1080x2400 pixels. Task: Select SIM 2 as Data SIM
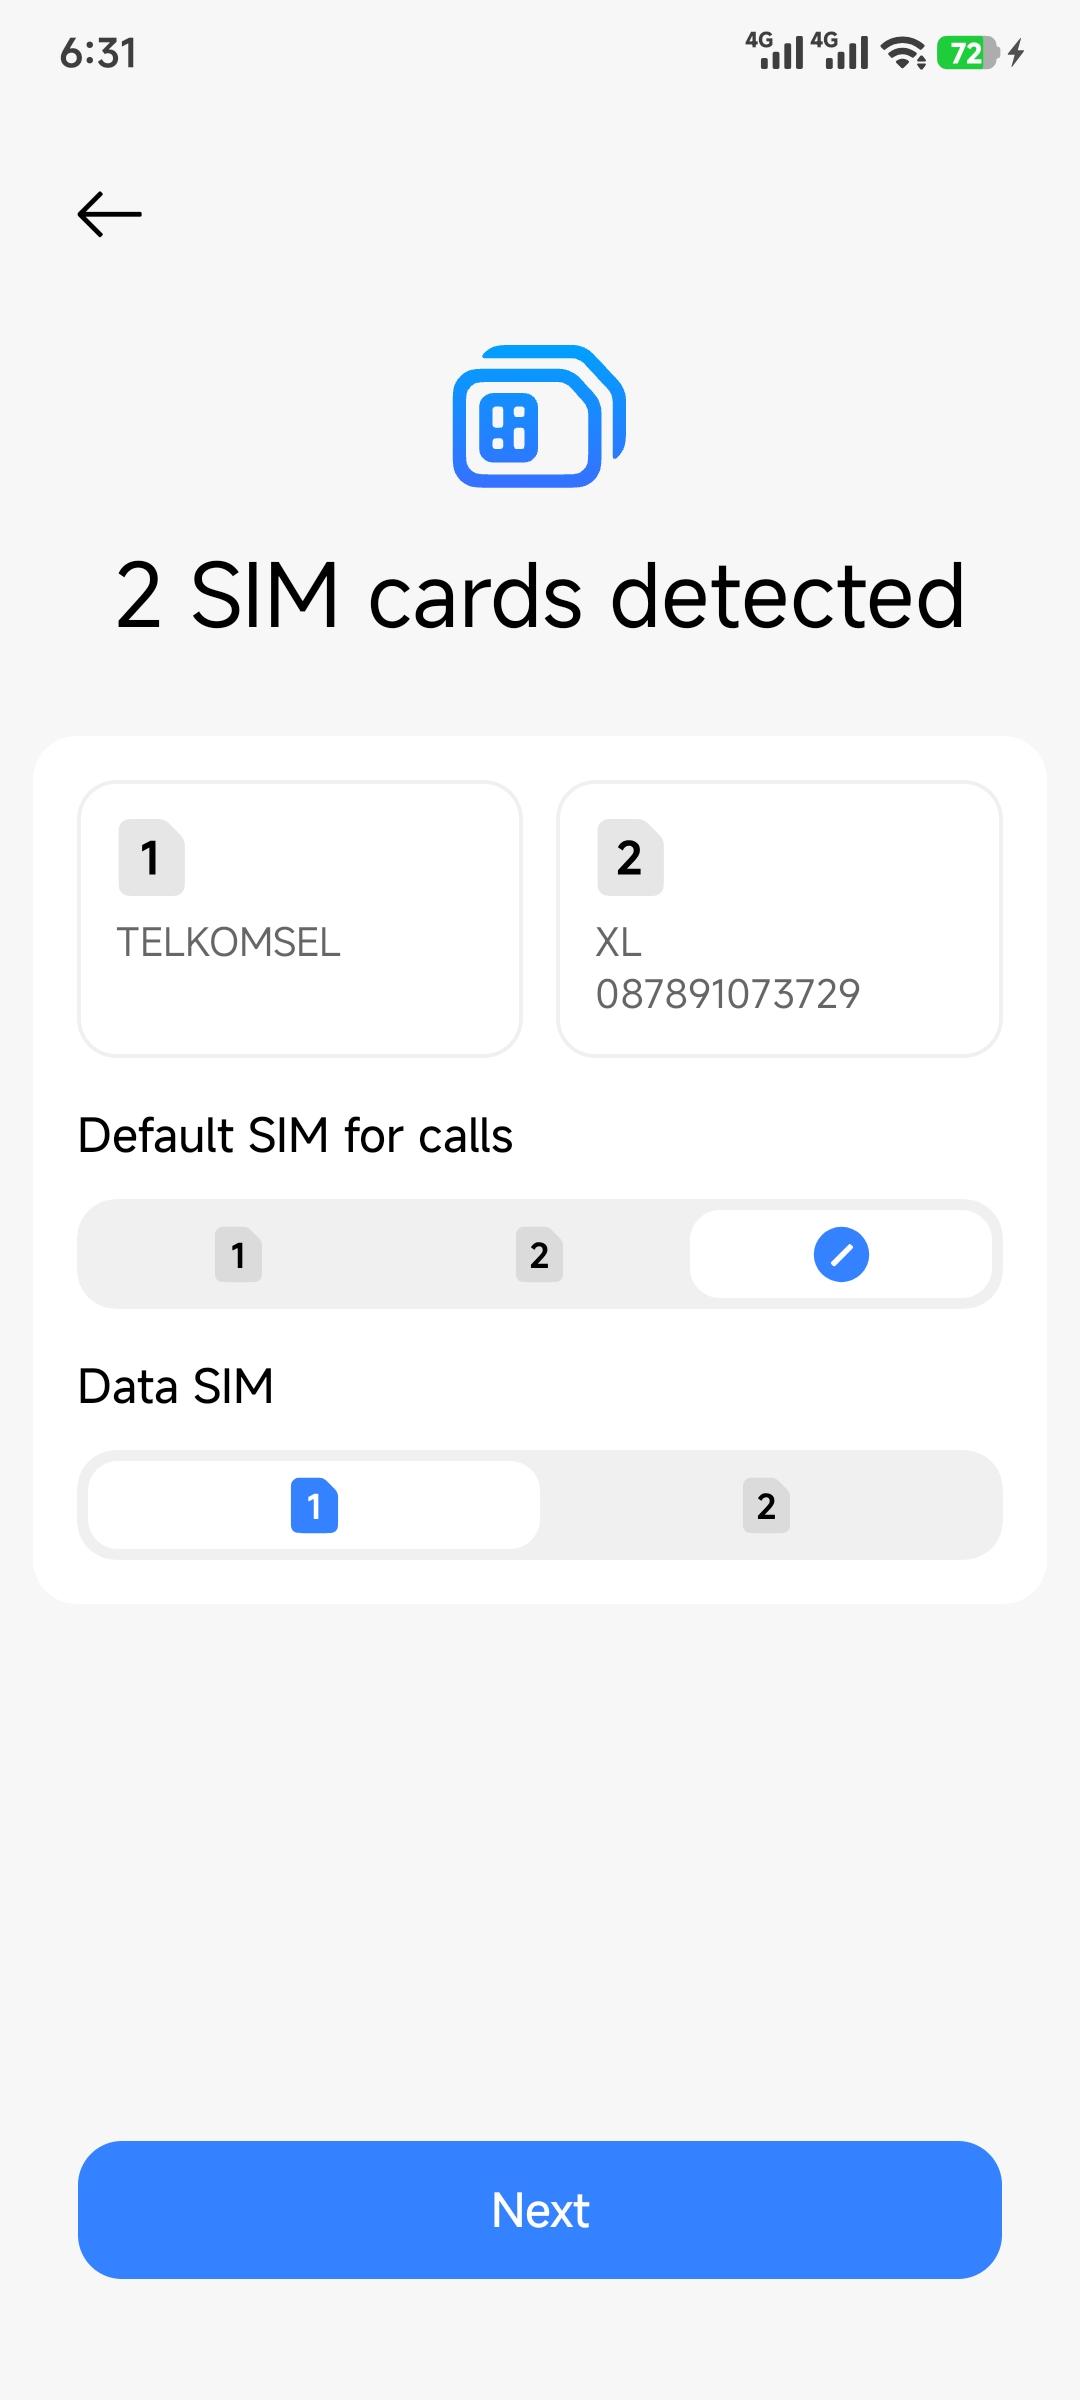(766, 1505)
